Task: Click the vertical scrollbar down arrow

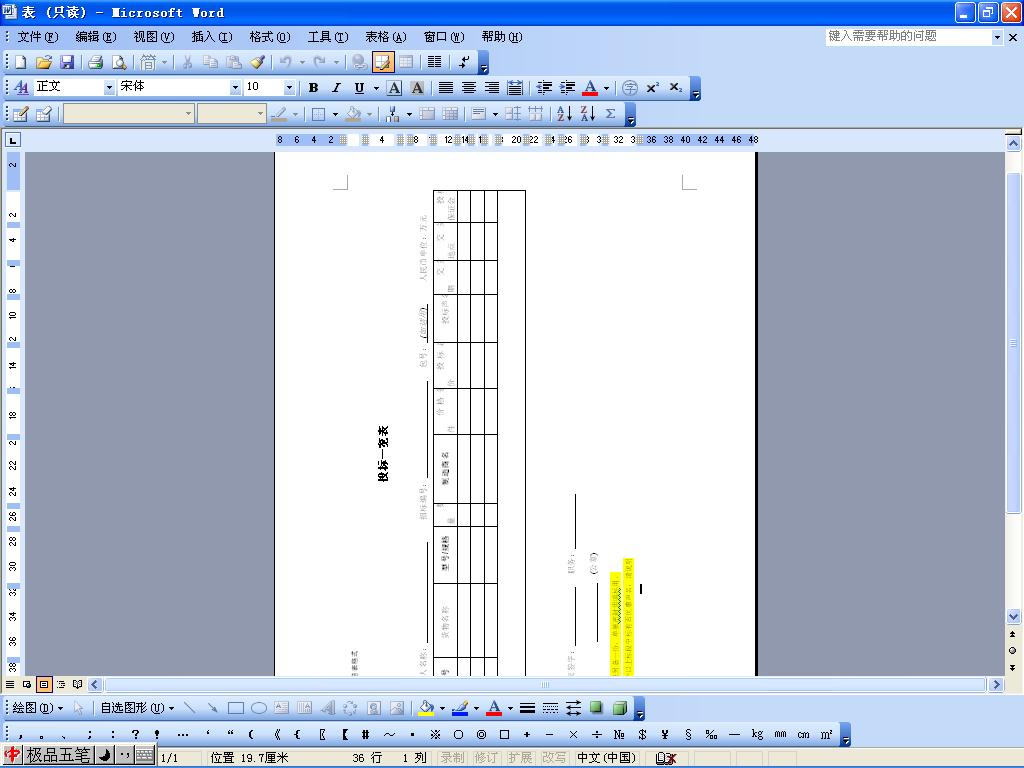Action: coord(1013,616)
